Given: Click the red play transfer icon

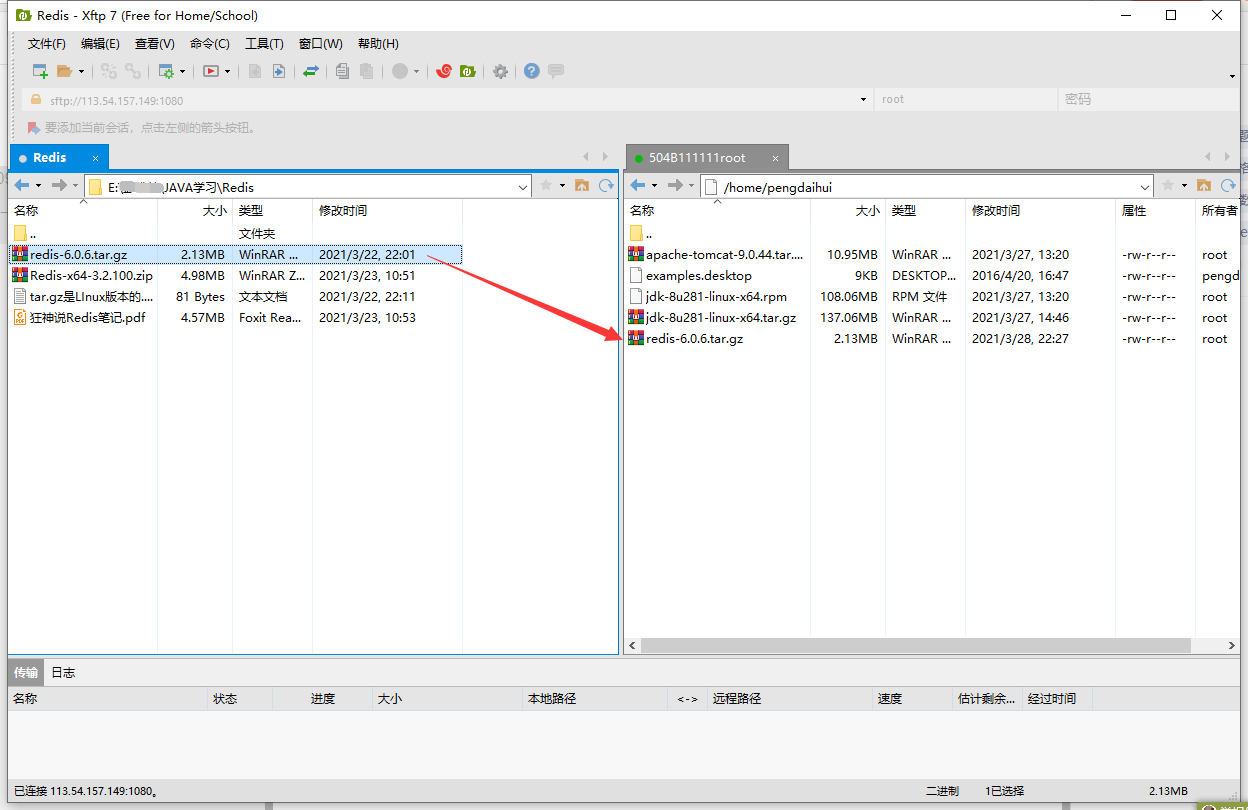Looking at the screenshot, I should tap(211, 71).
